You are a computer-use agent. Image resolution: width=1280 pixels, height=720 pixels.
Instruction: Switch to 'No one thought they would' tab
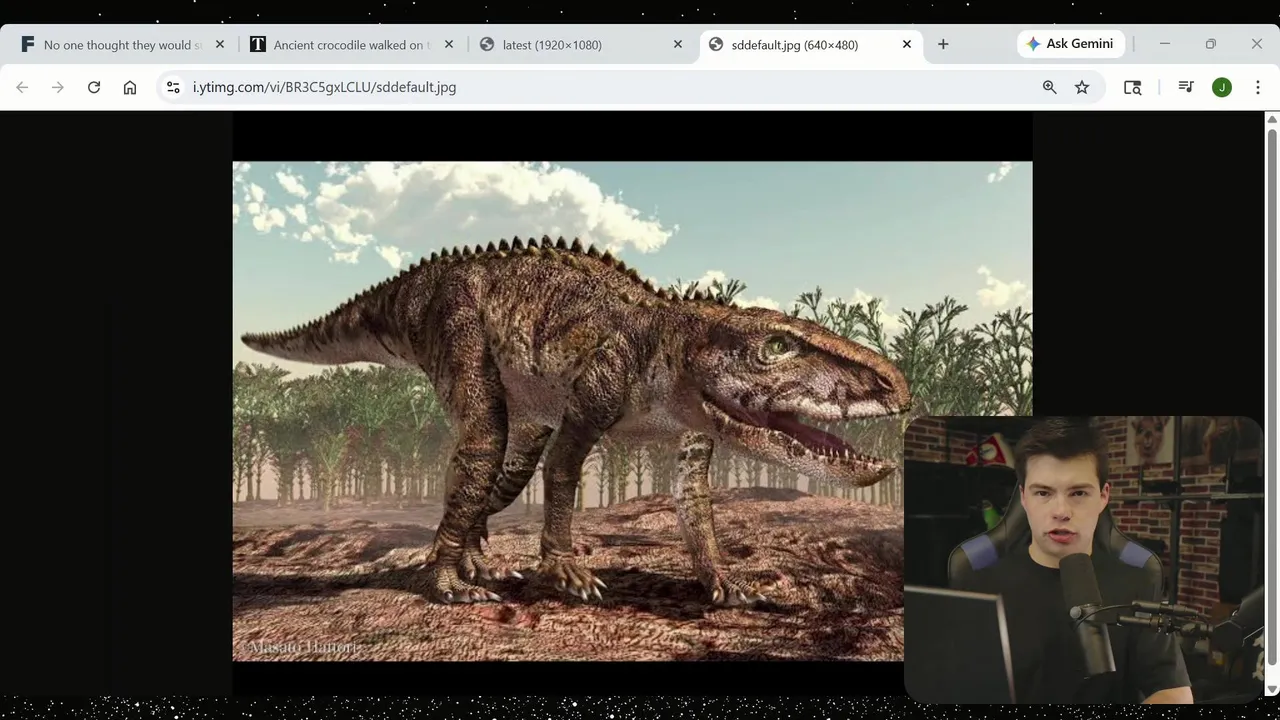coord(124,44)
